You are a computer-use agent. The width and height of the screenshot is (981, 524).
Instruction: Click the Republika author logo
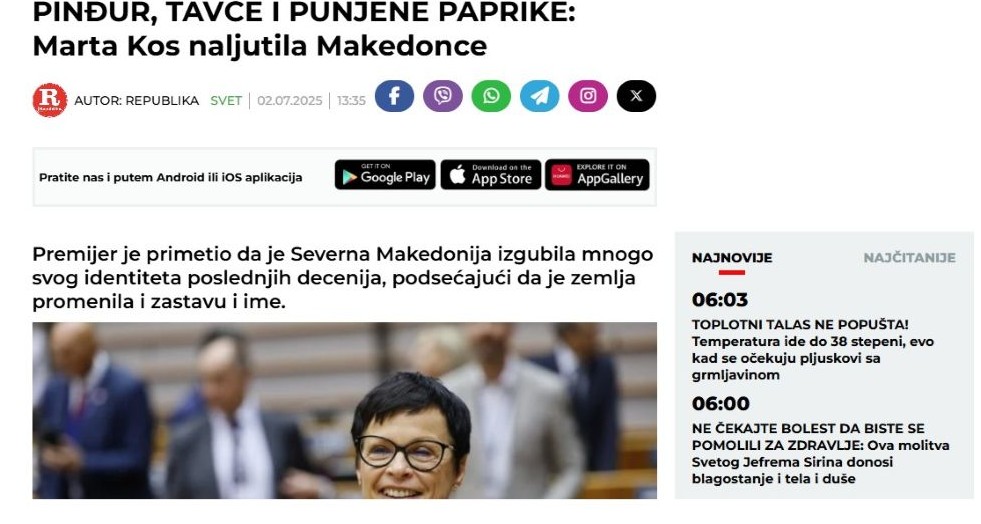(50, 100)
